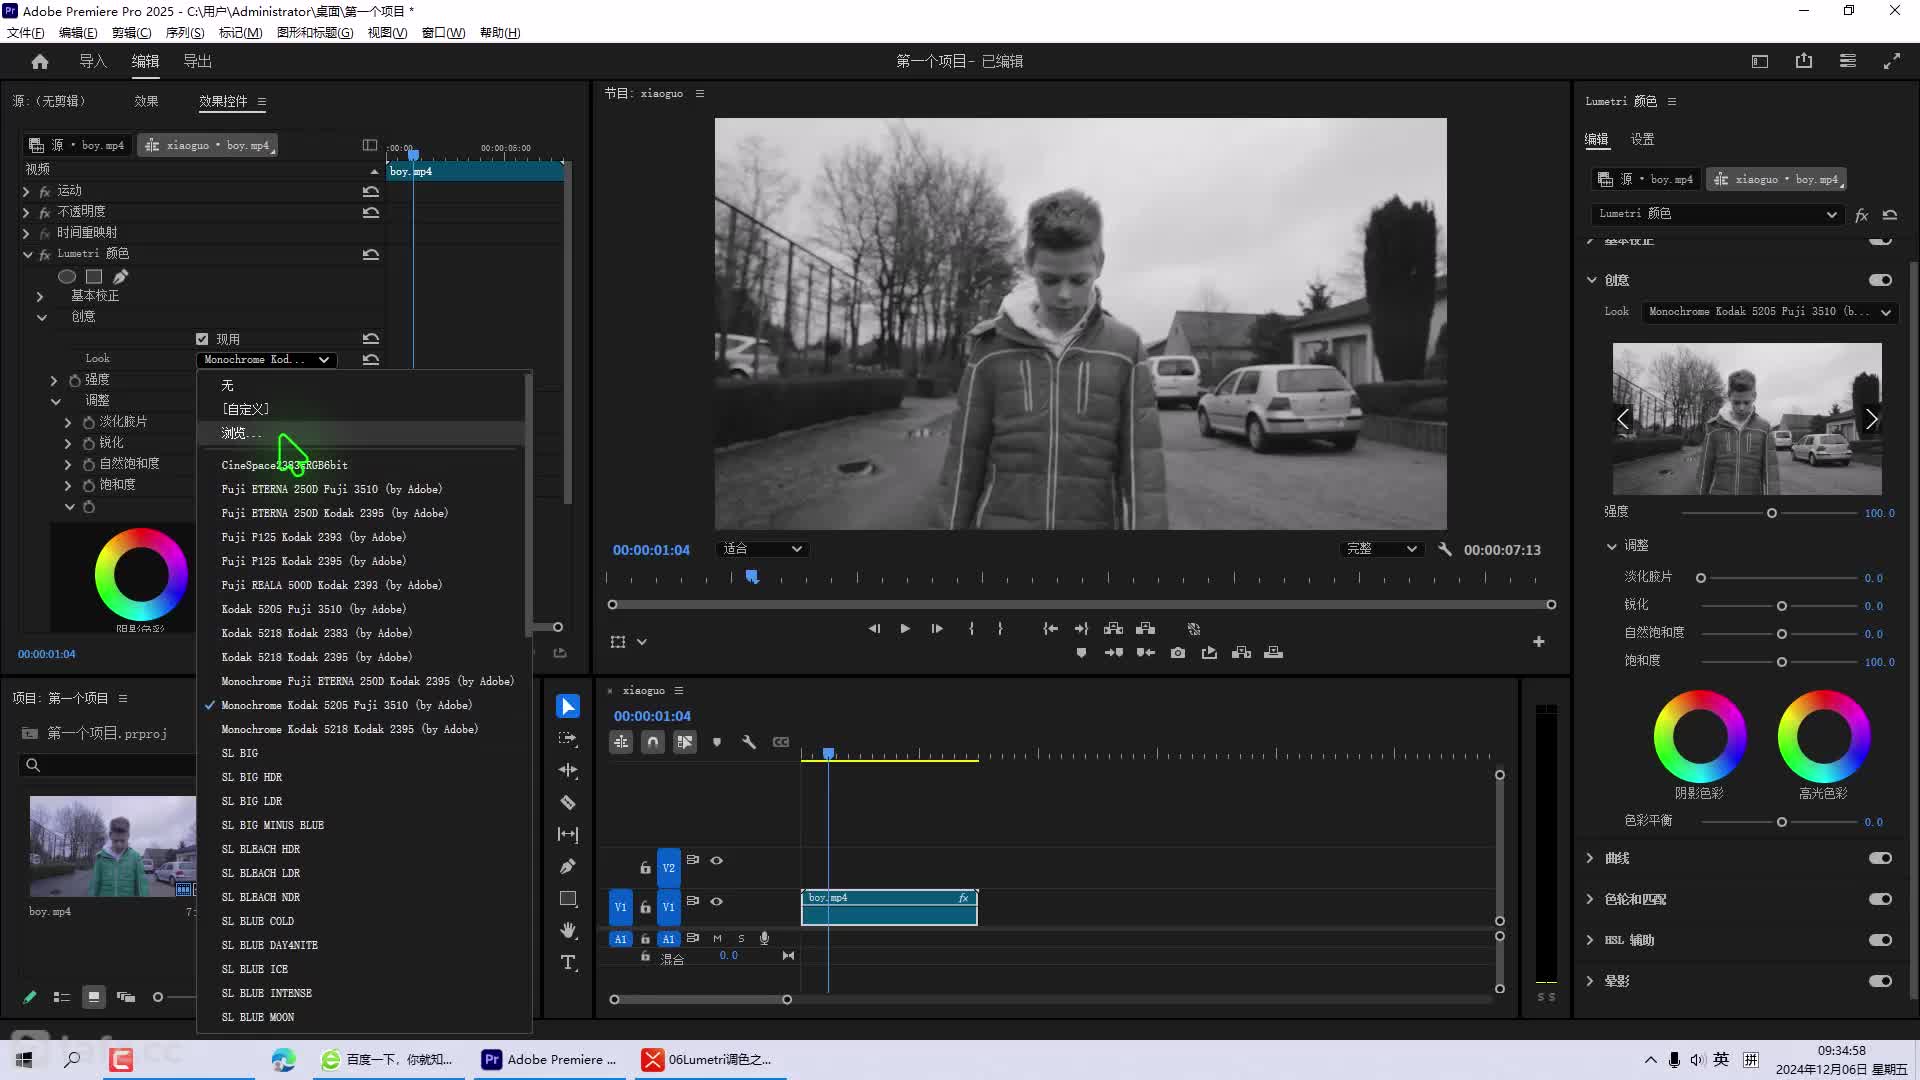Open timeline display settings wrench
The width and height of the screenshot is (1920, 1080).
pos(749,742)
